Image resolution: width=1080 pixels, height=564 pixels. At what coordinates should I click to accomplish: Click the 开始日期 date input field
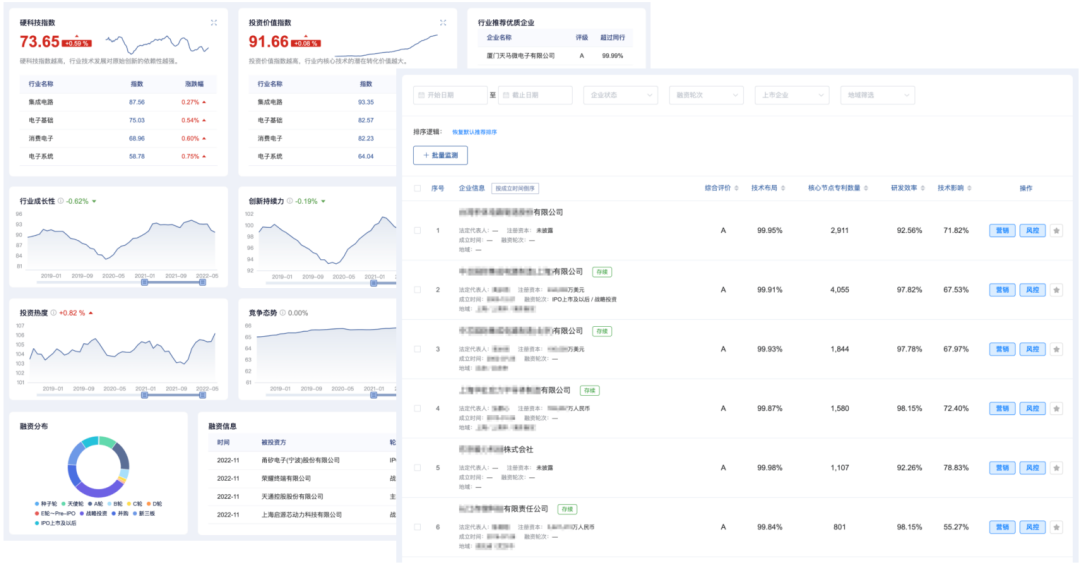pos(449,95)
